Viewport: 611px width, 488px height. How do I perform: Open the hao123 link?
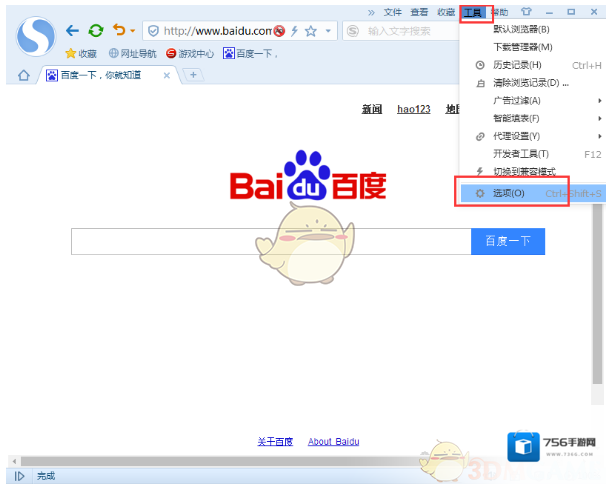tap(413, 109)
